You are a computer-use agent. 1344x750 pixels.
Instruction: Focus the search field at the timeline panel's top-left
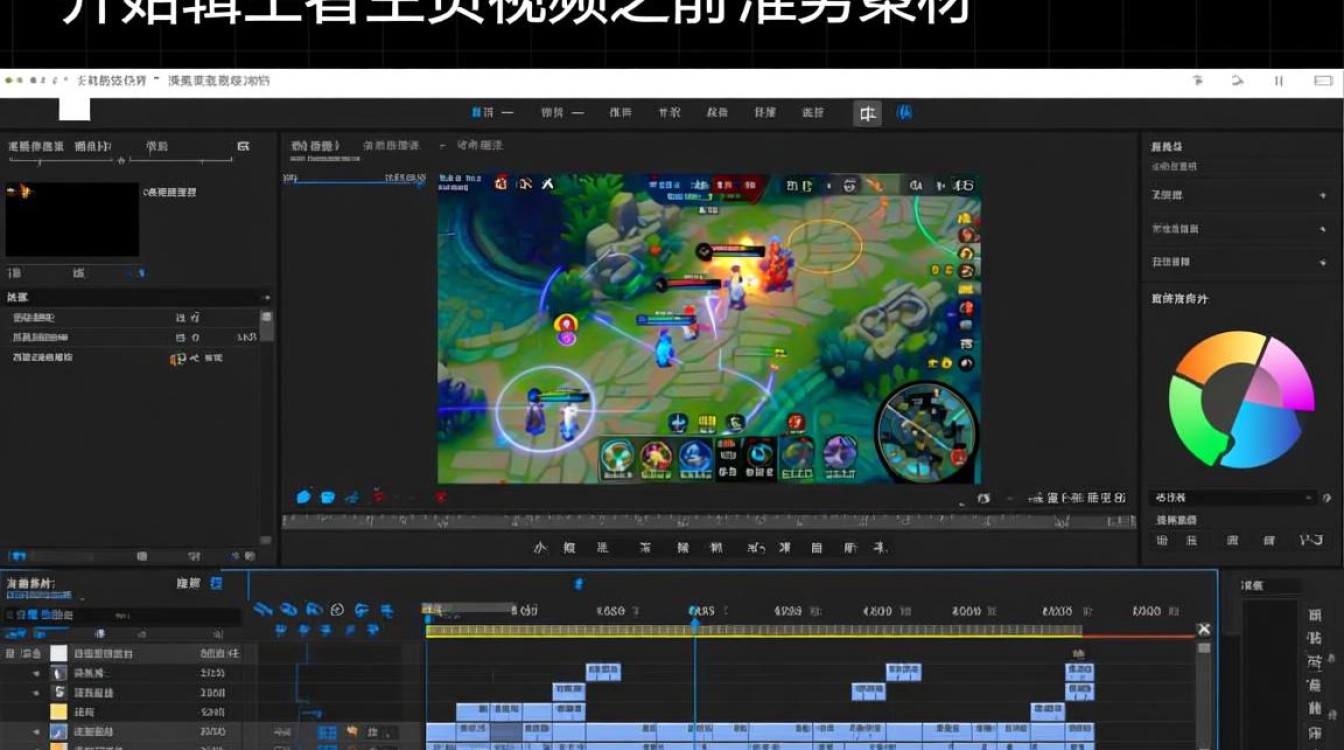[122, 616]
